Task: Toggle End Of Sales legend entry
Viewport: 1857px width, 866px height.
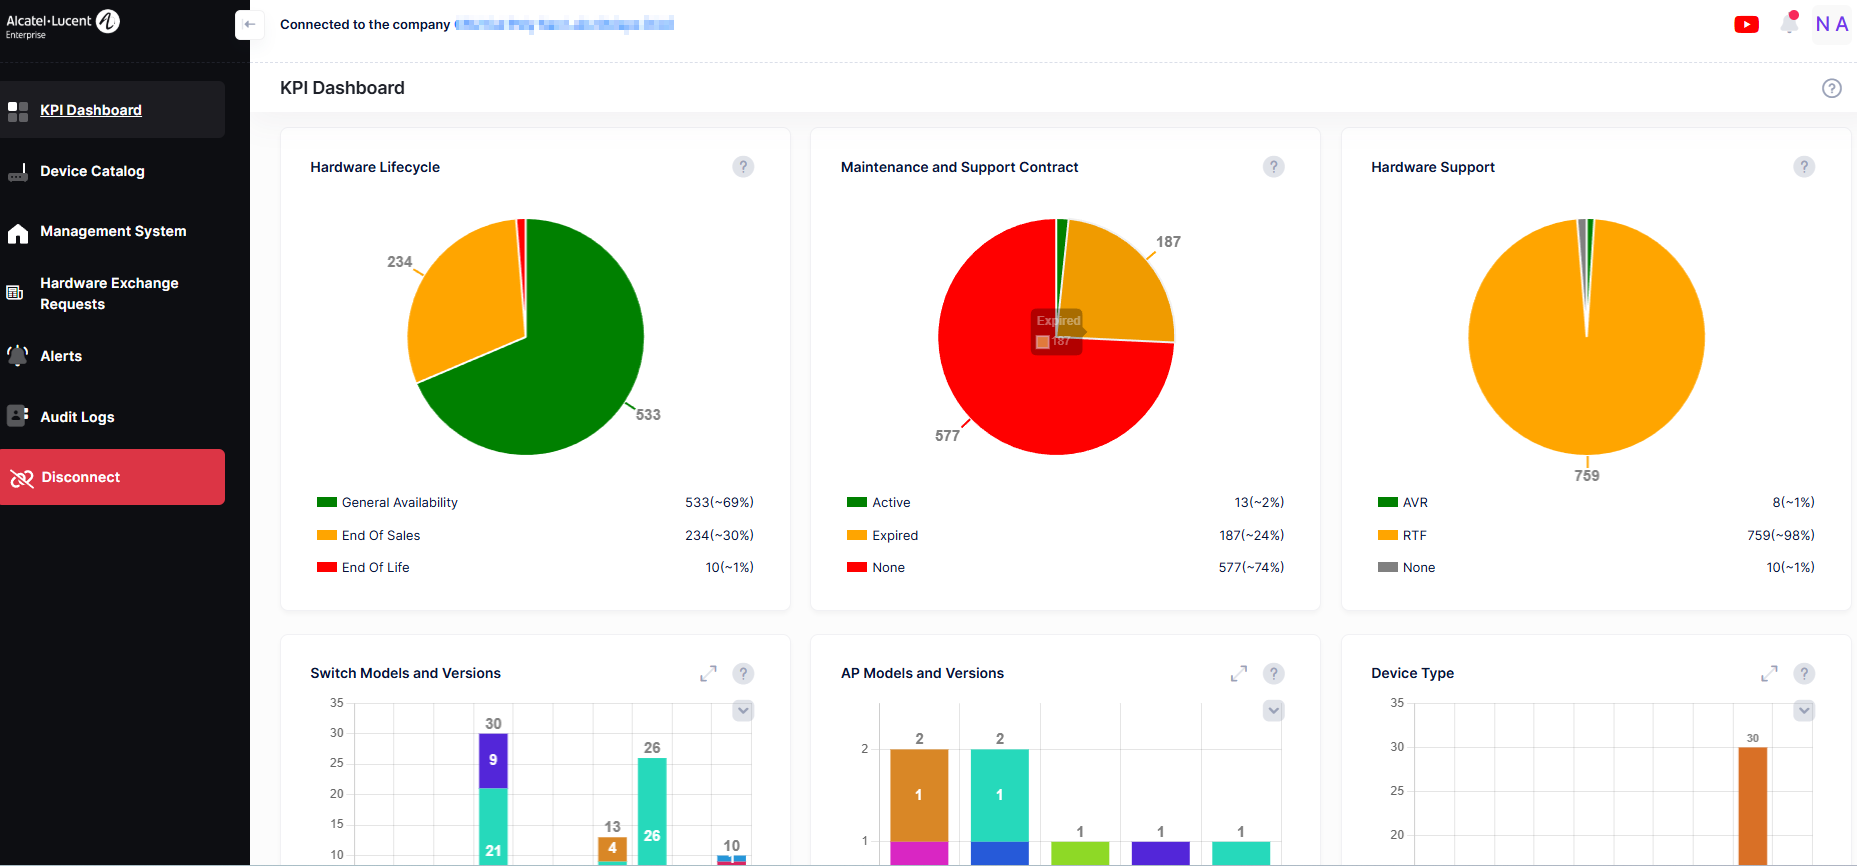Action: point(380,536)
